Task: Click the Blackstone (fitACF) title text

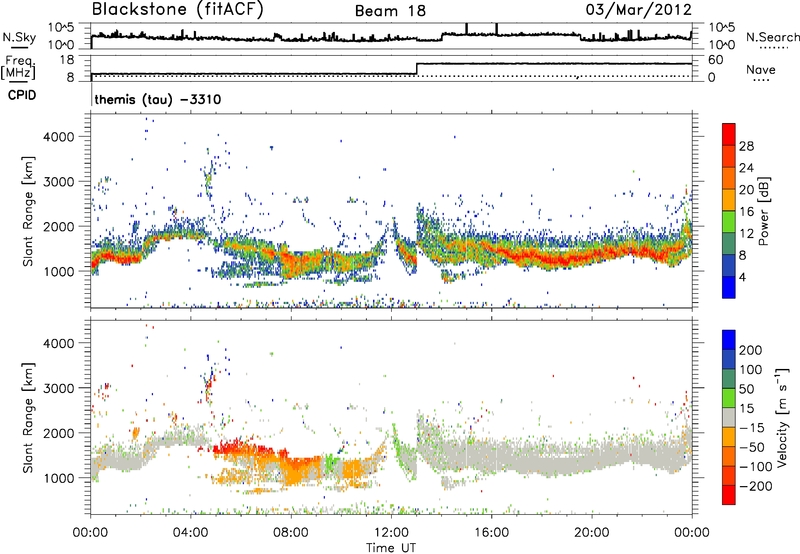Action: click(177, 10)
